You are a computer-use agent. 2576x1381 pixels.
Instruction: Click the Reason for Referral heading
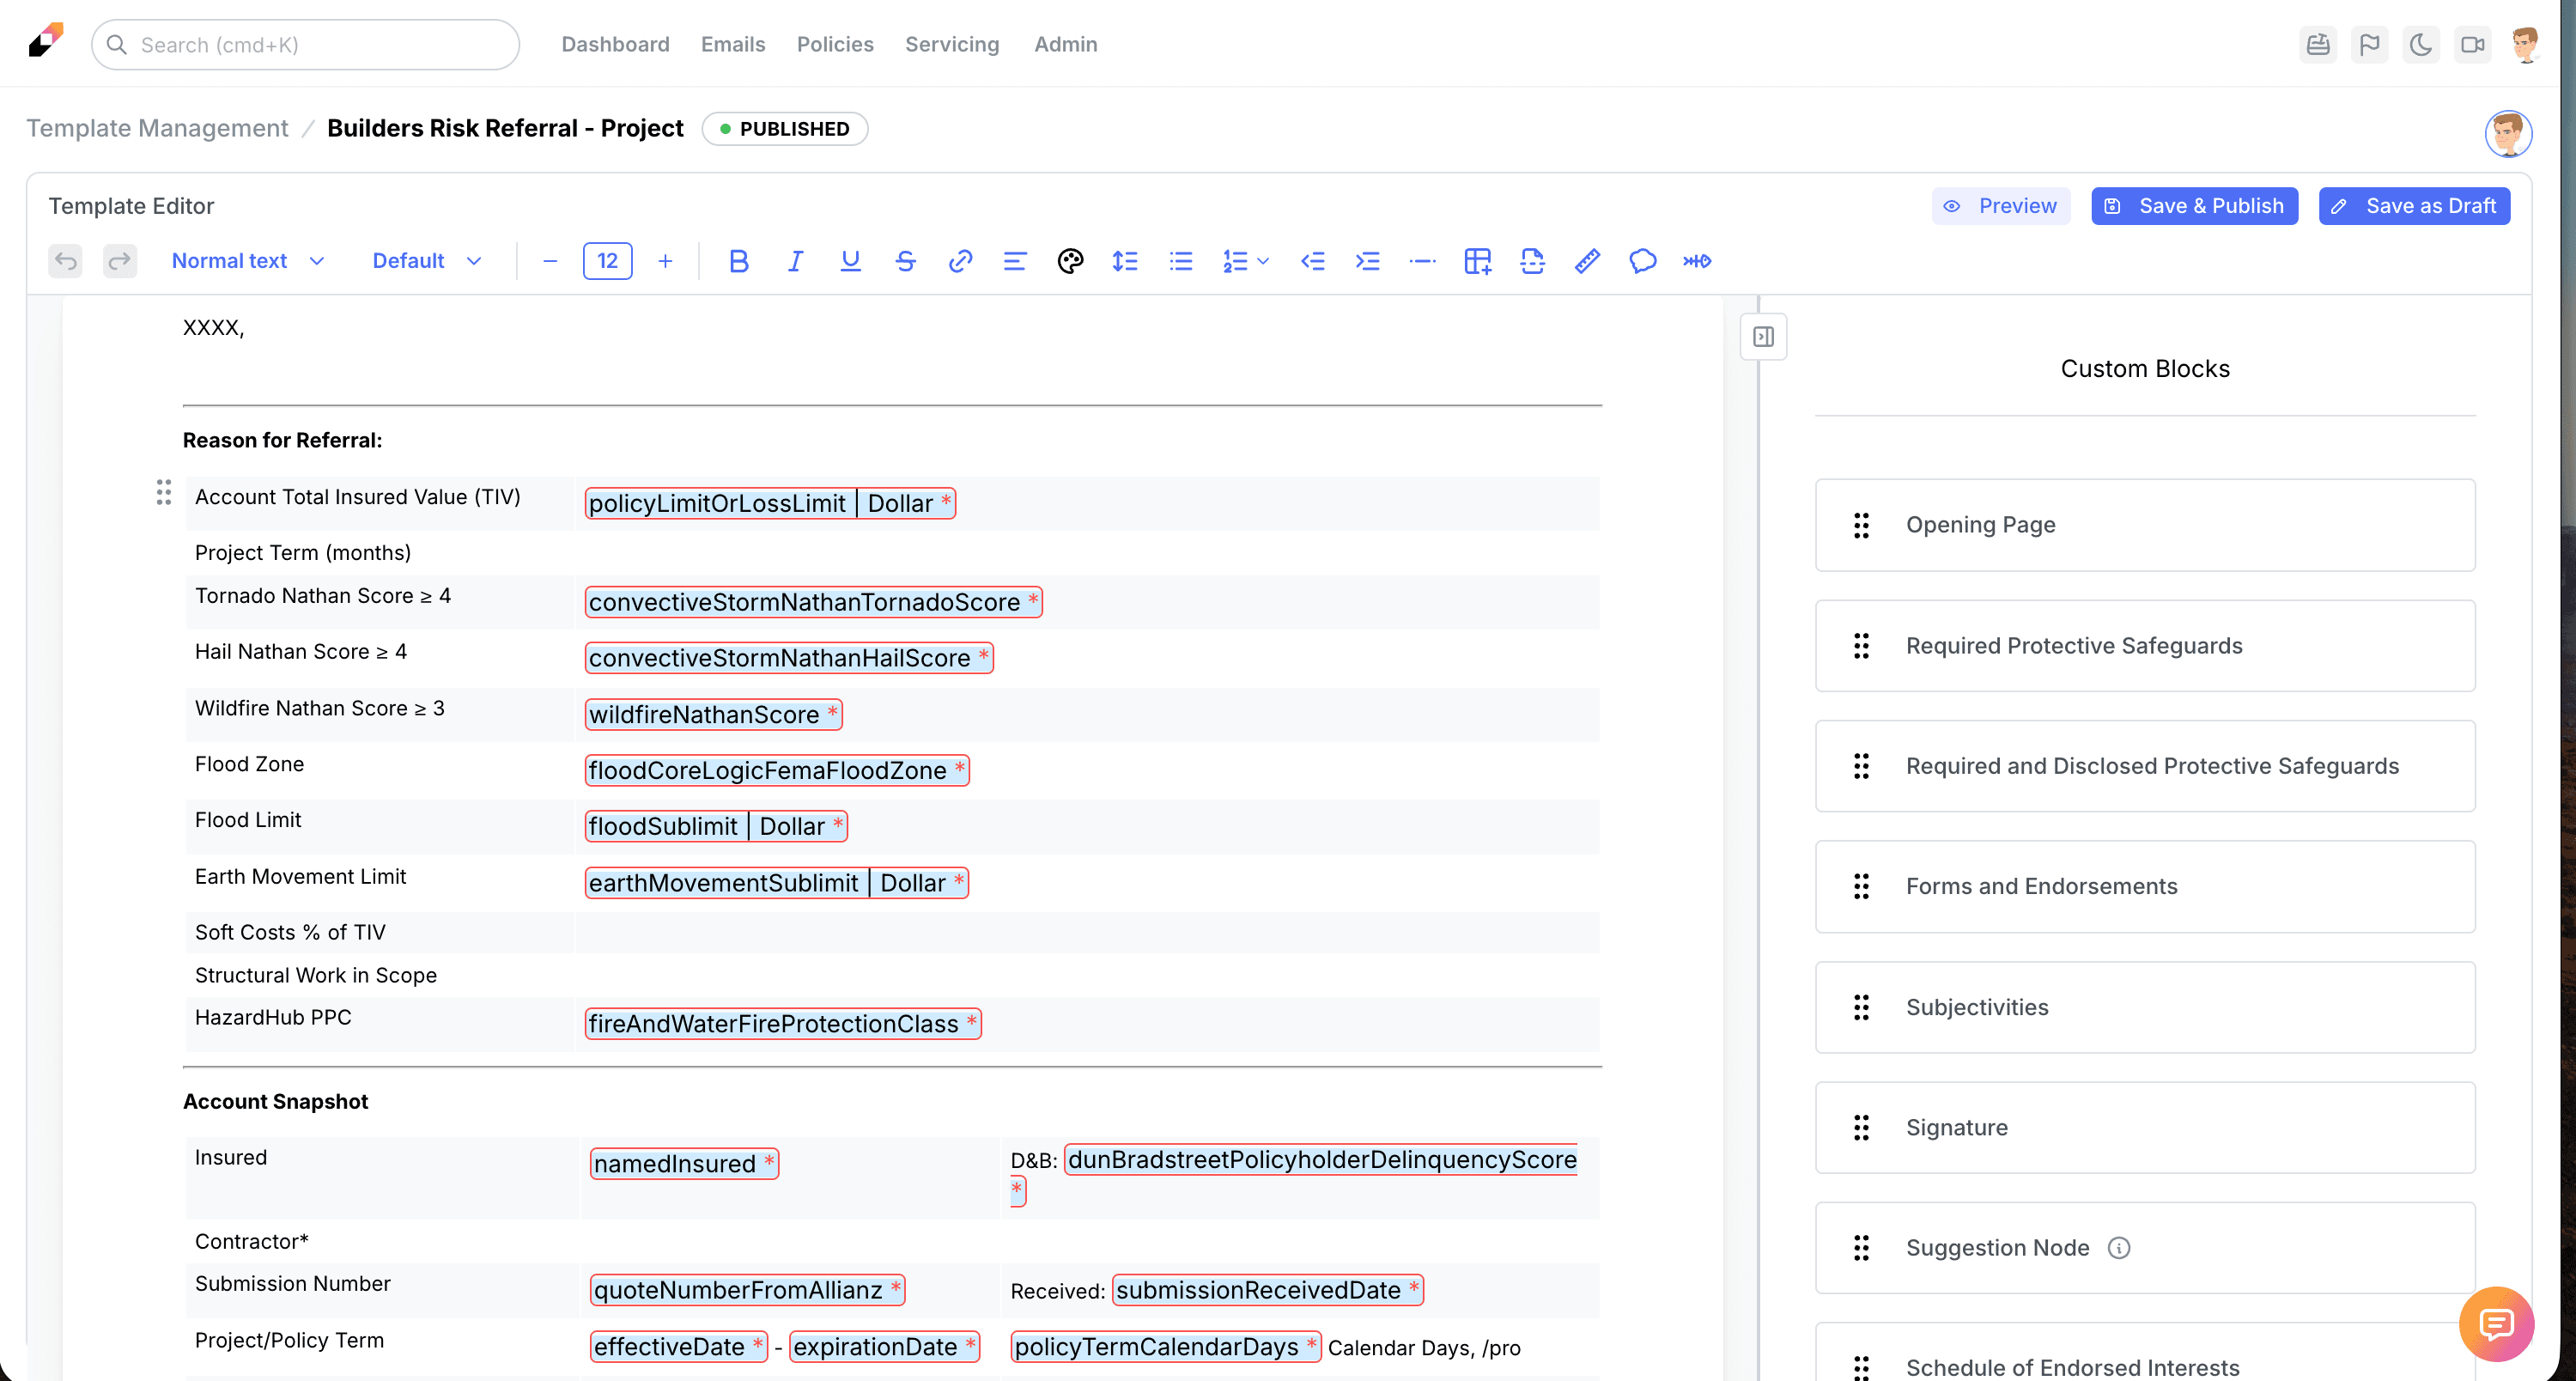283,440
